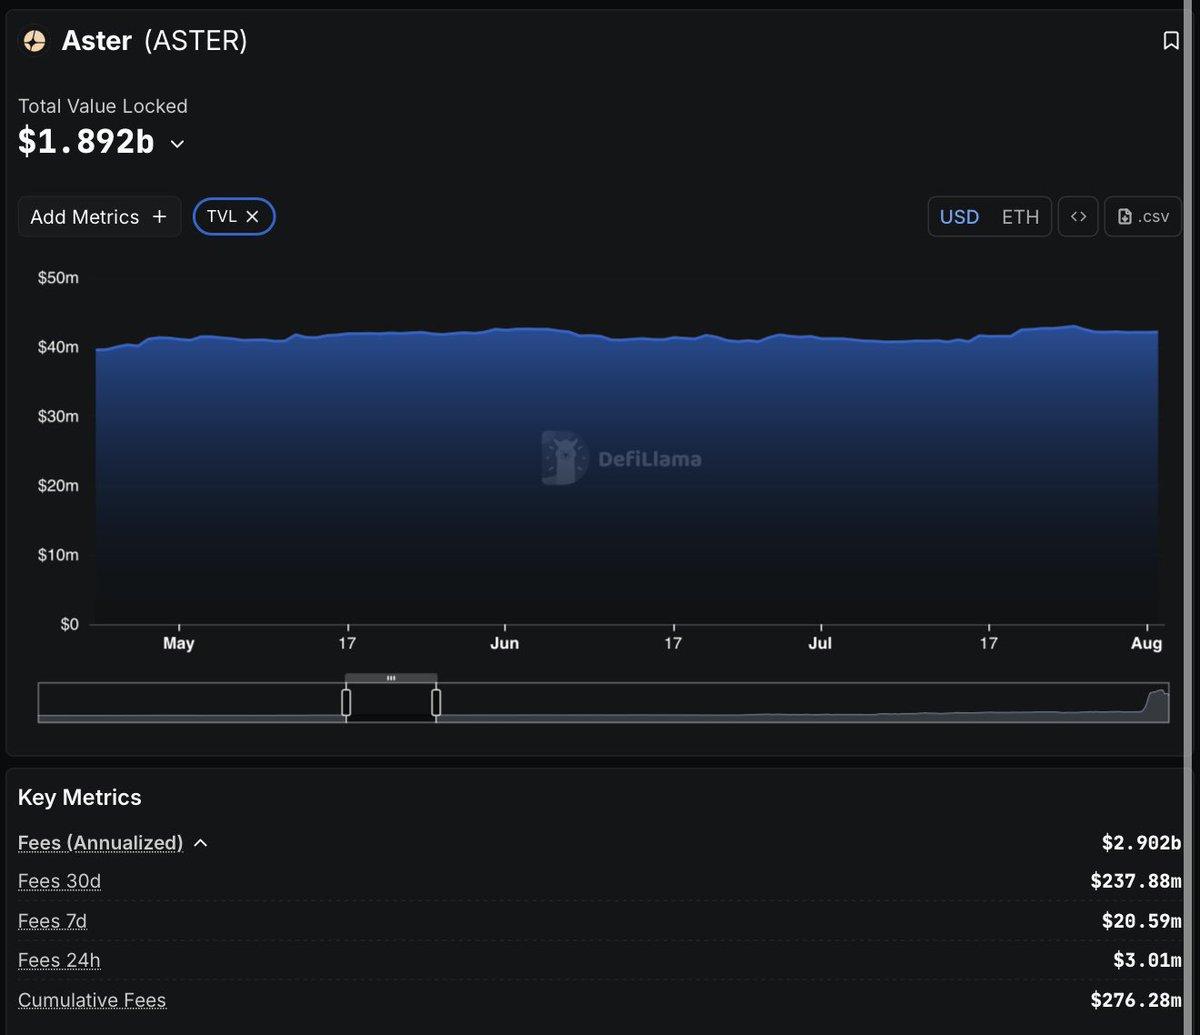This screenshot has height=1035, width=1200.
Task: Click the Total Value Locked label
Action: (103, 106)
